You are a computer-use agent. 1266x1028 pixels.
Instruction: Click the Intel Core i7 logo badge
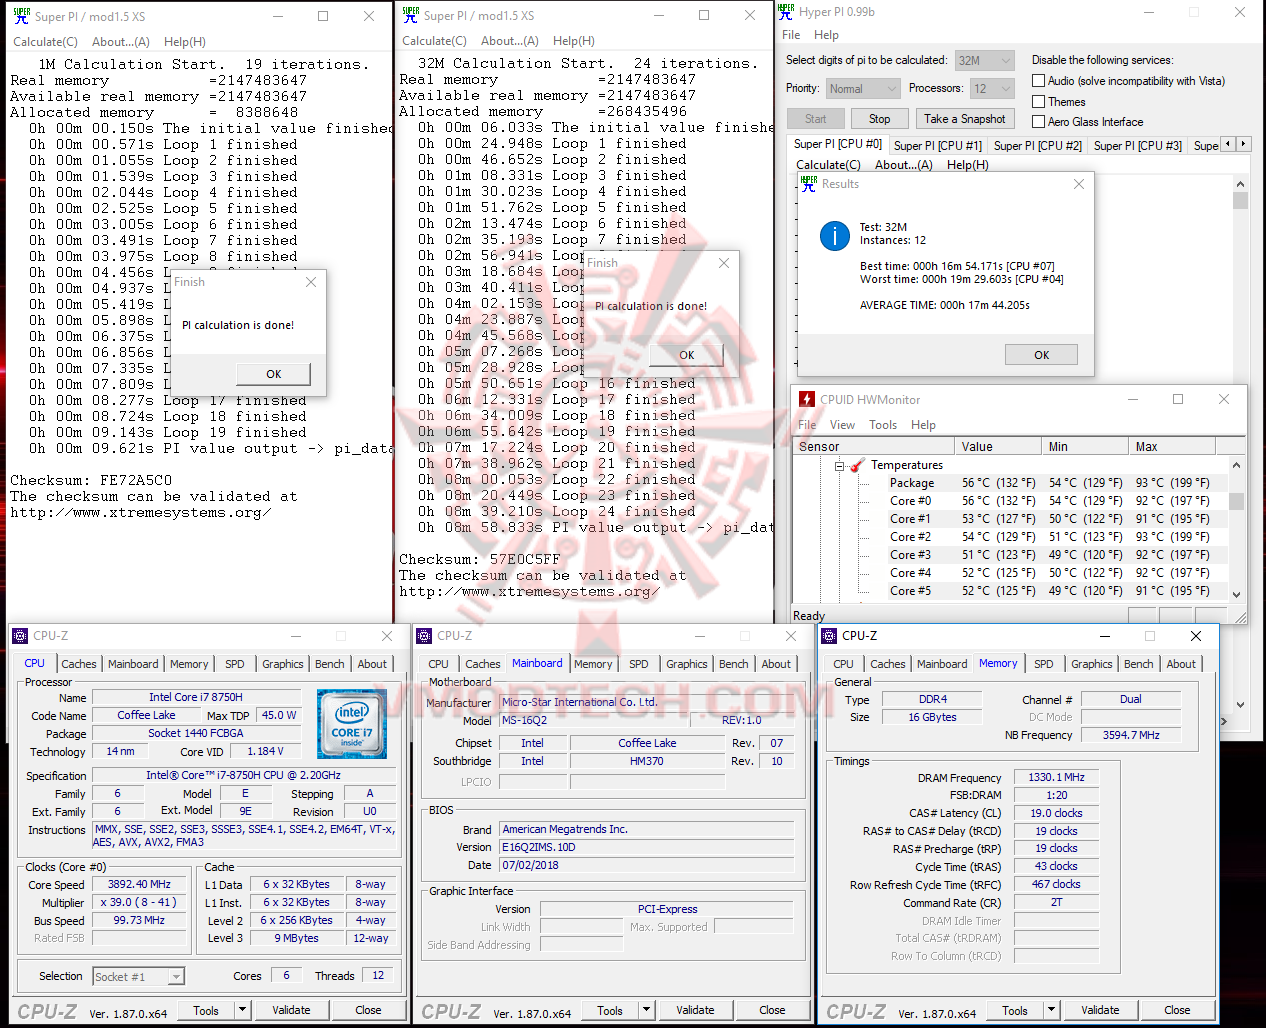(x=351, y=723)
